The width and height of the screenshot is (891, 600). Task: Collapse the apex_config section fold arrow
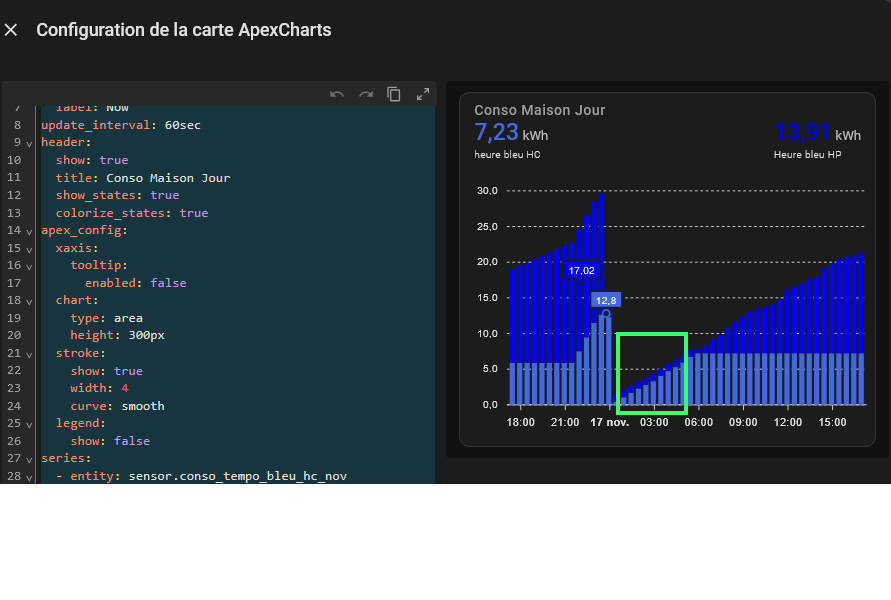pyautogui.click(x=29, y=231)
